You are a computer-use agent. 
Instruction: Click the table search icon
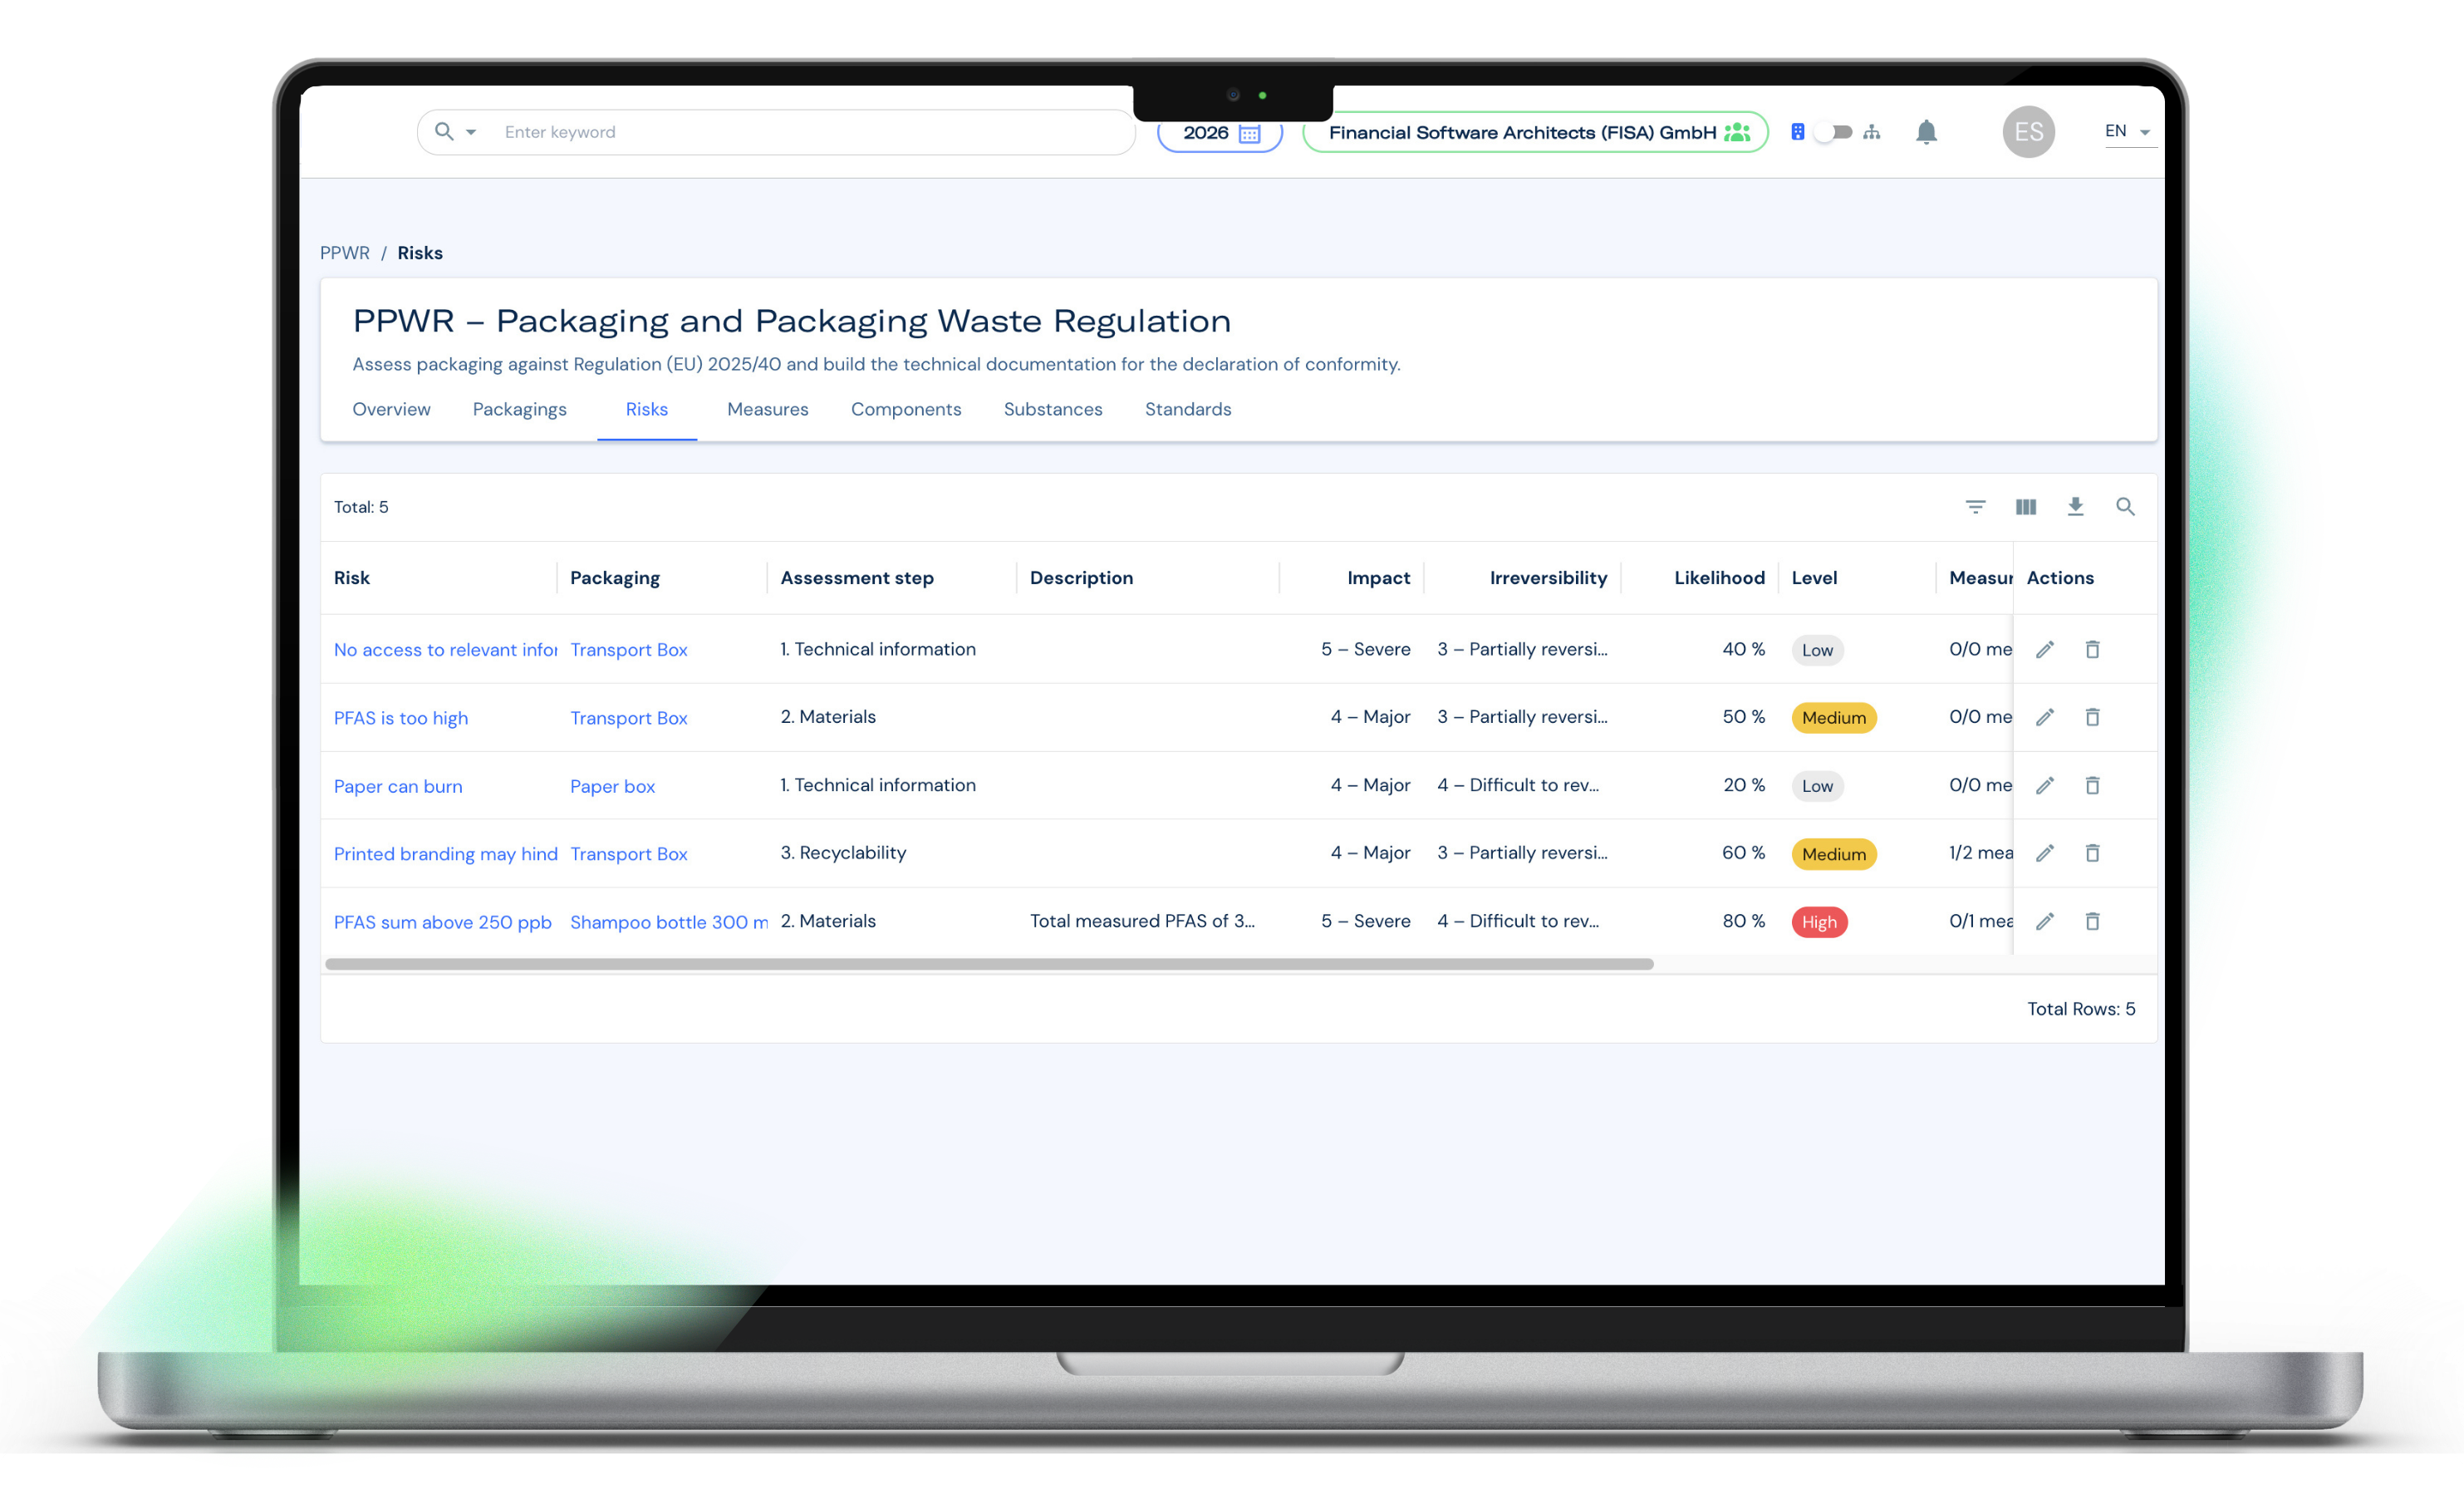tap(2125, 507)
